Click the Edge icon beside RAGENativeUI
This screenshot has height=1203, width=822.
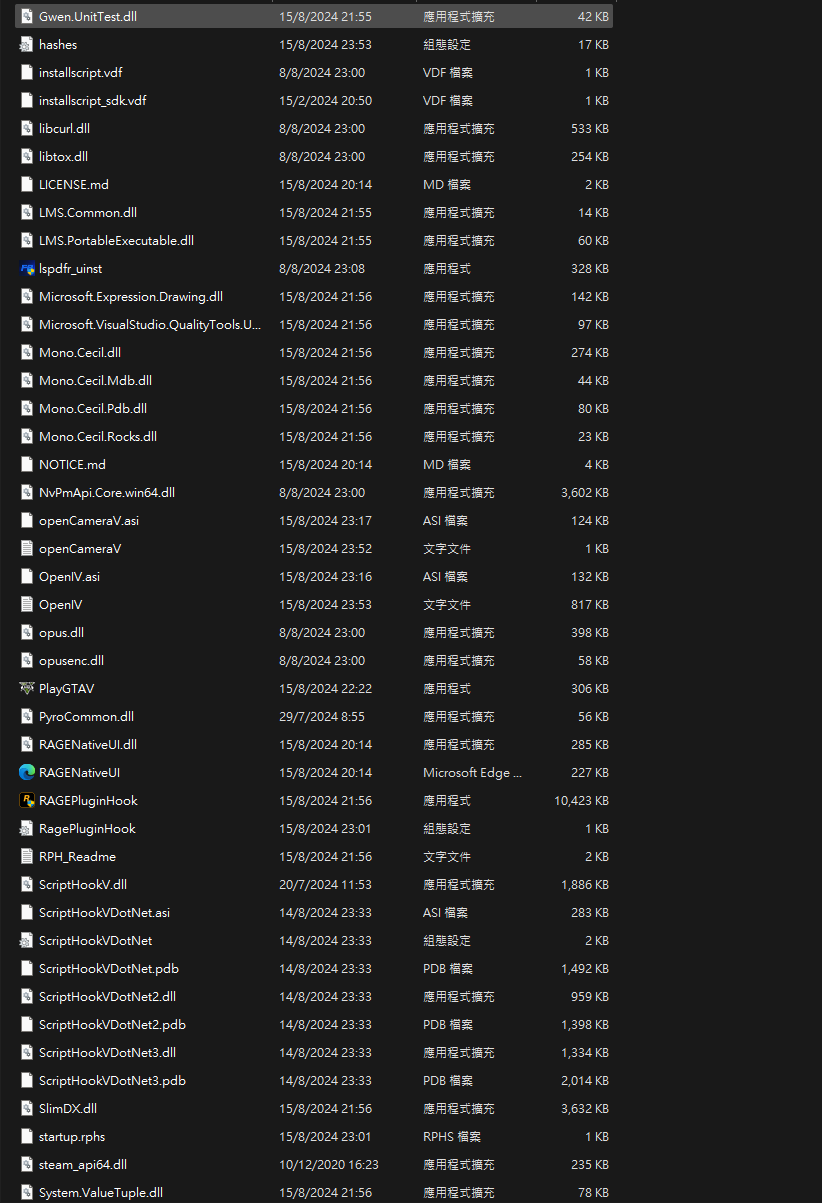tap(28, 773)
